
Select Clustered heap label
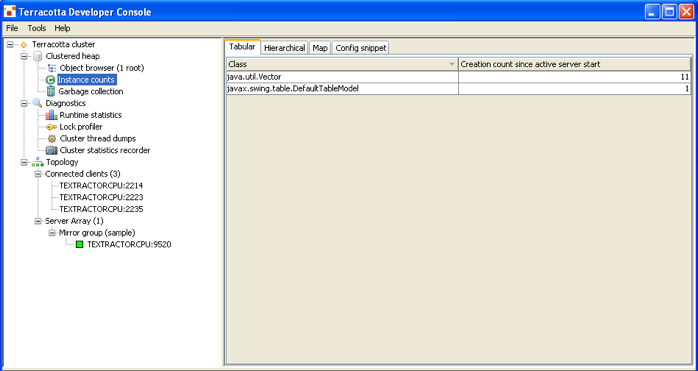[x=73, y=57]
